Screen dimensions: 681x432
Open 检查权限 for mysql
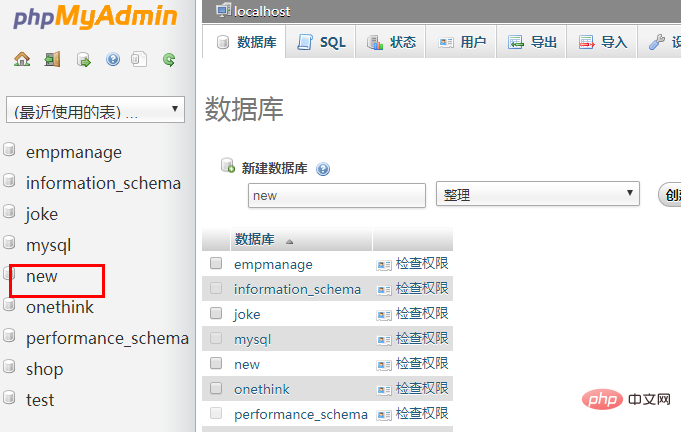(422, 338)
